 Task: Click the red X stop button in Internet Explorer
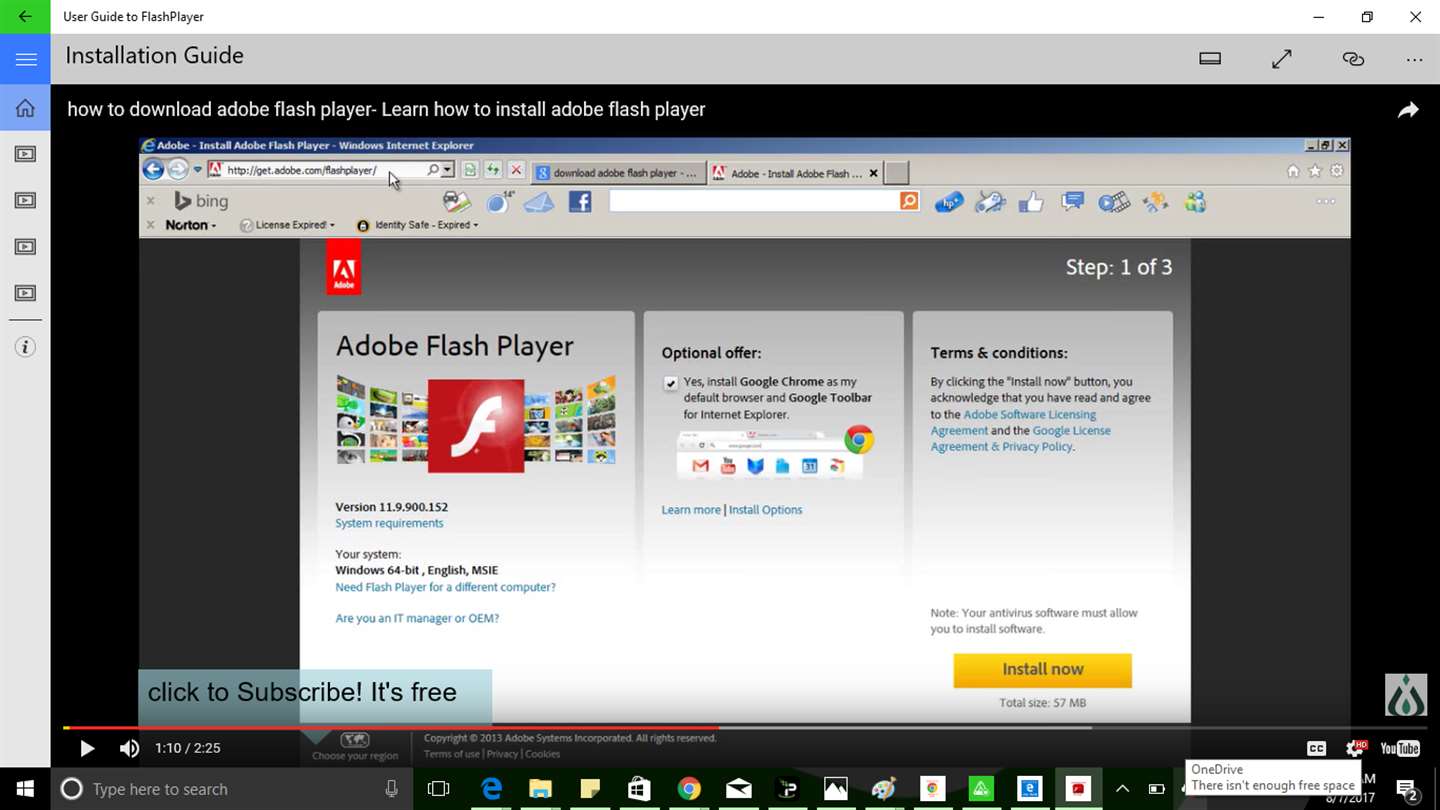coord(516,170)
